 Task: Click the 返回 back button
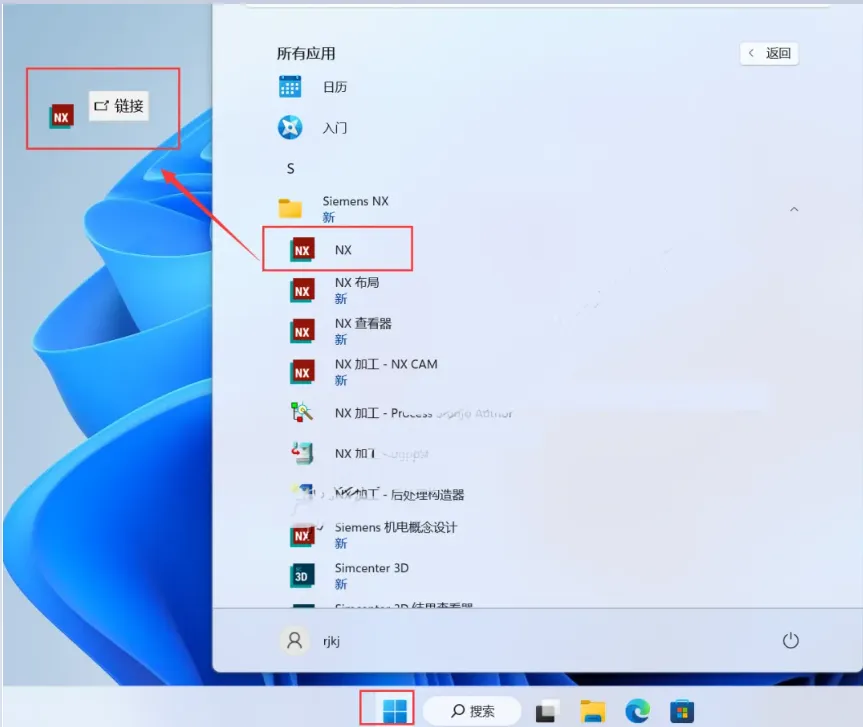point(769,53)
